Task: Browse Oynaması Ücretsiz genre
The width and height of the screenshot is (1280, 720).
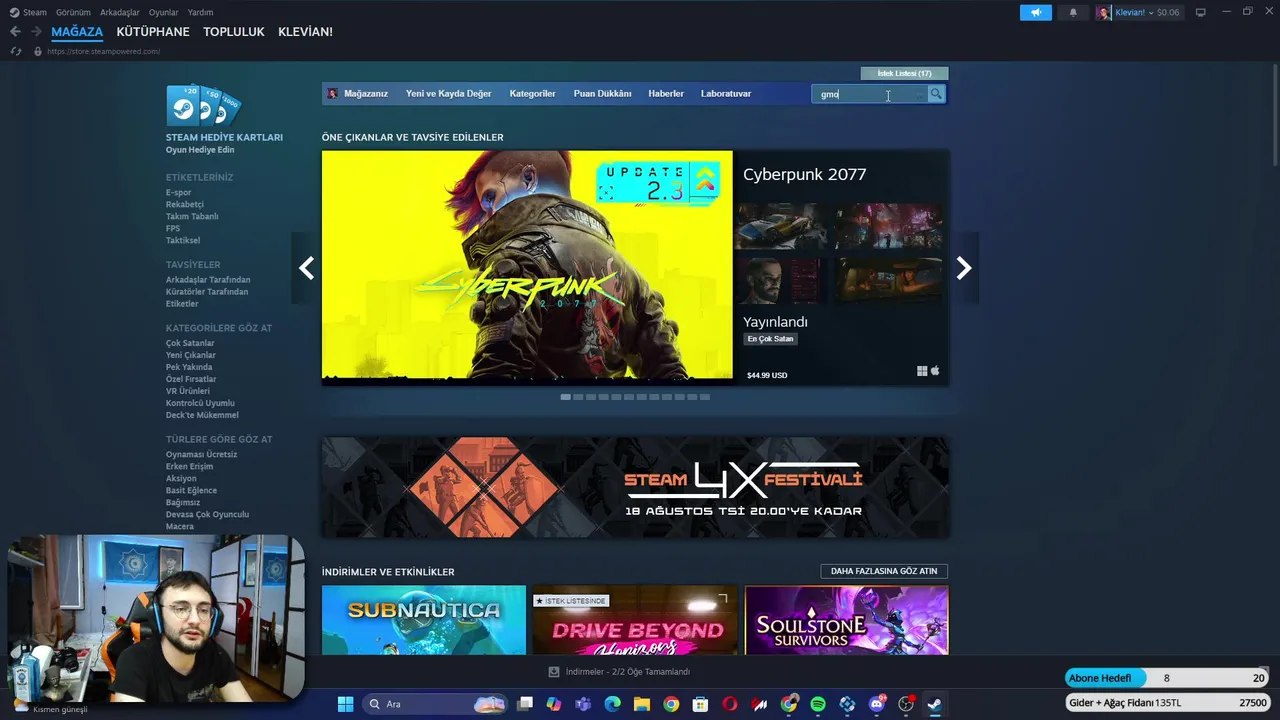Action: tap(201, 454)
